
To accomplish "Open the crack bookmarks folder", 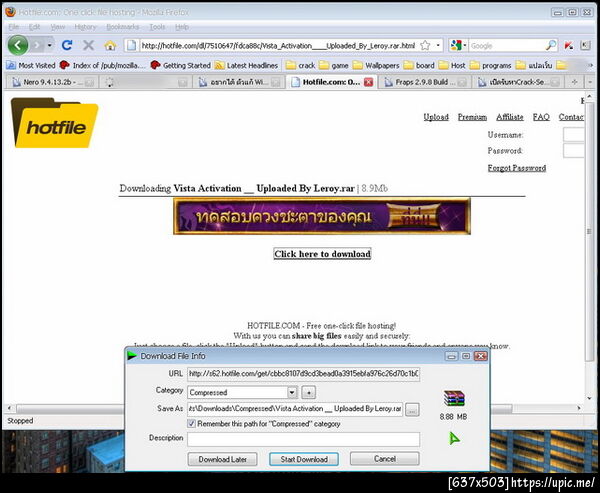I will point(301,65).
